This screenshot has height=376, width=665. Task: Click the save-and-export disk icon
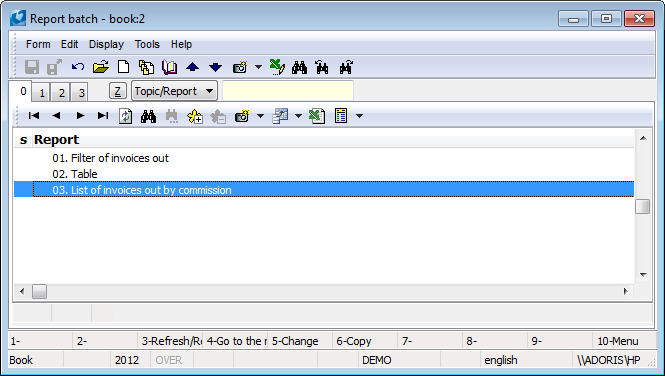pyautogui.click(x=54, y=67)
